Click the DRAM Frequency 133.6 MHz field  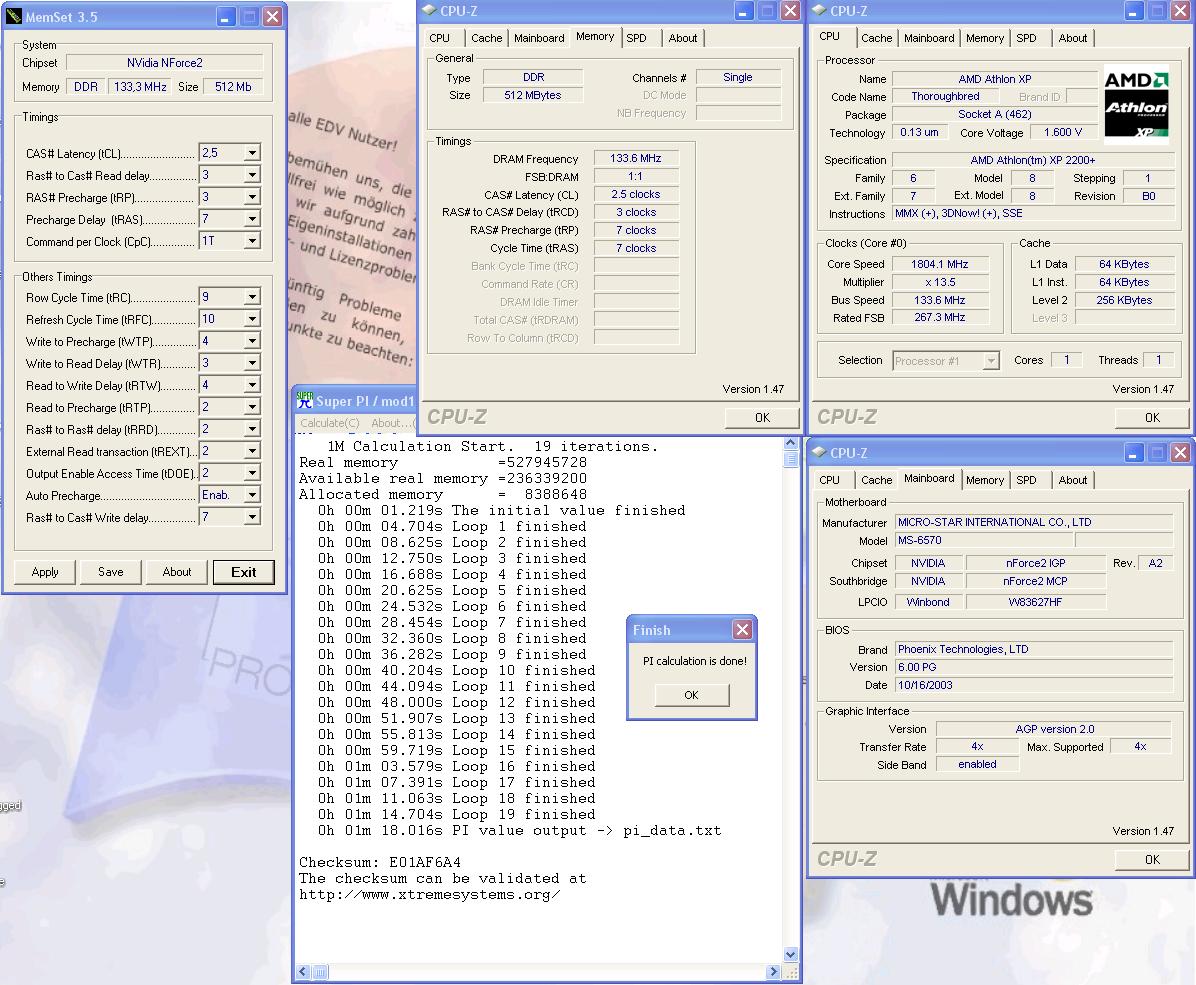[635, 159]
